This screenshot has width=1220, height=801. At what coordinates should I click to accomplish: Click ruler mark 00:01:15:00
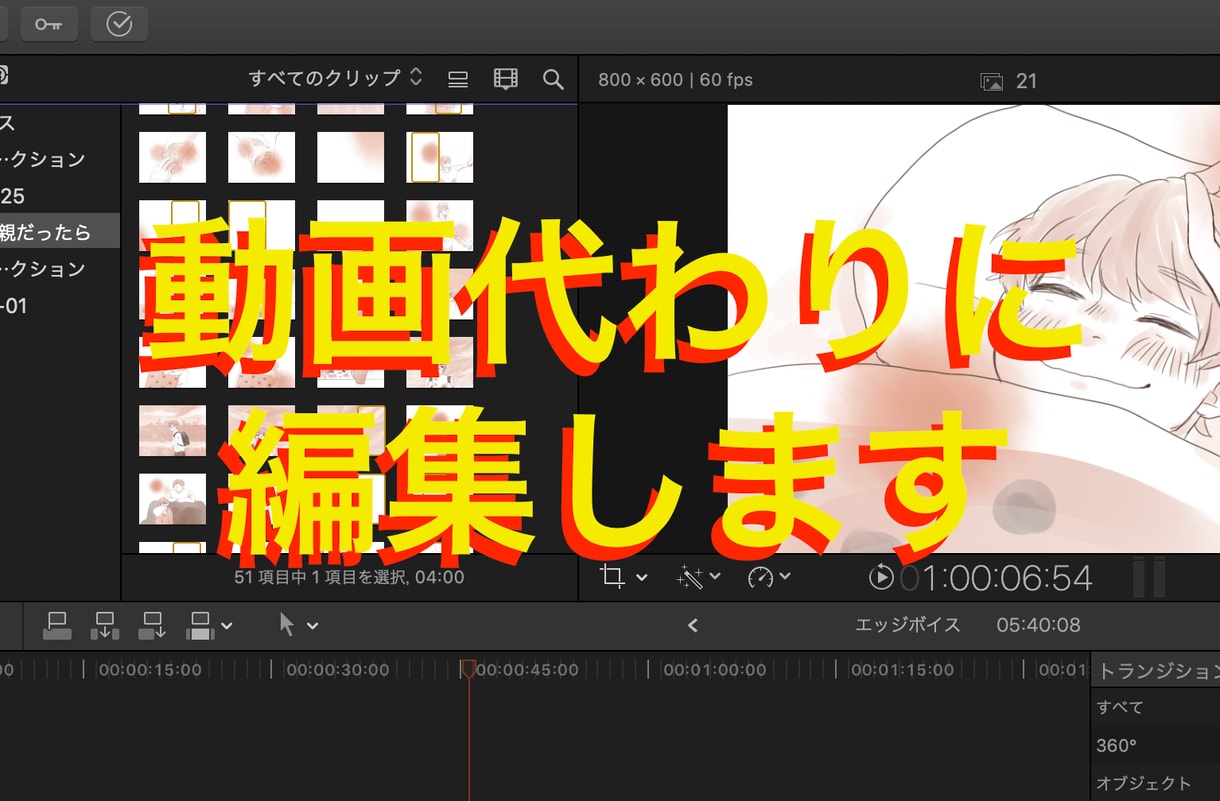(x=902, y=670)
